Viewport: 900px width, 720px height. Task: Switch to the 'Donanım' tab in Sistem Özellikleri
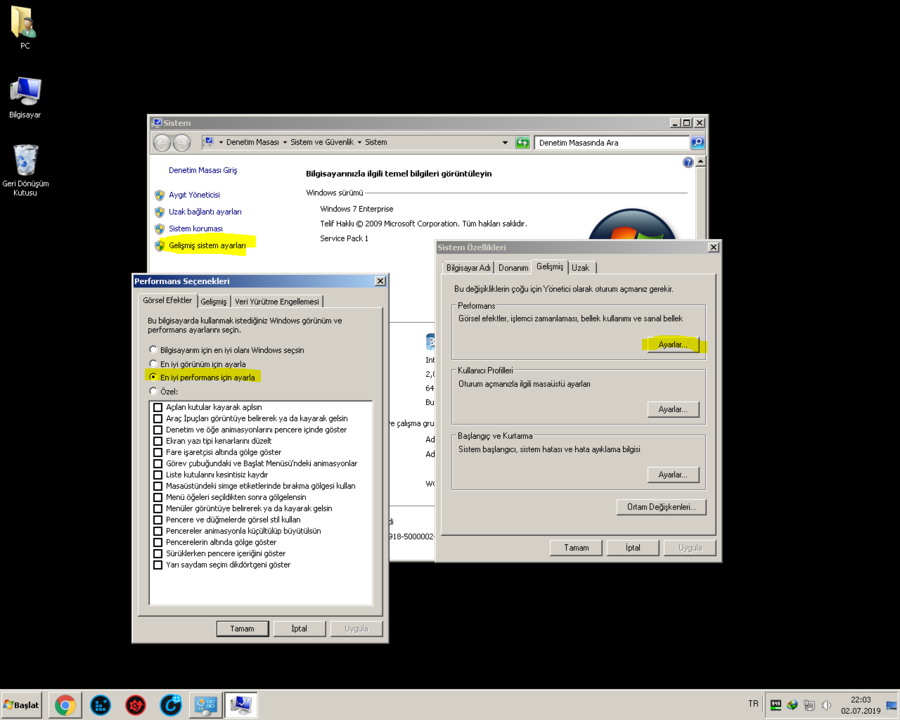click(x=513, y=268)
